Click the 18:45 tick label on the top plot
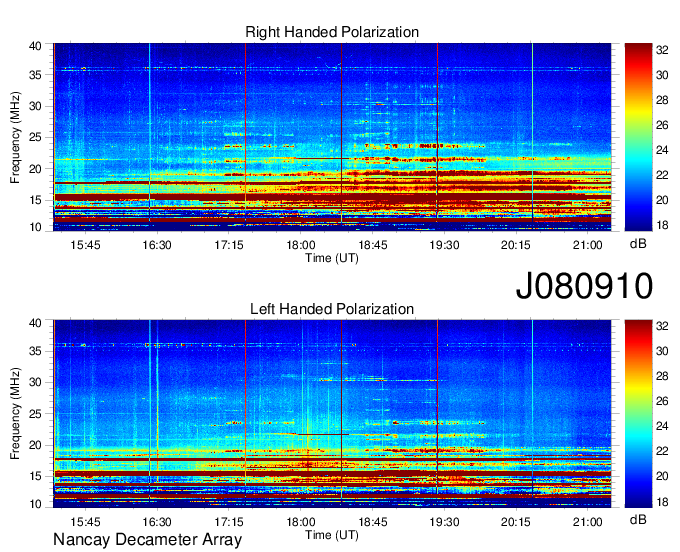680x552 pixels. click(x=373, y=245)
